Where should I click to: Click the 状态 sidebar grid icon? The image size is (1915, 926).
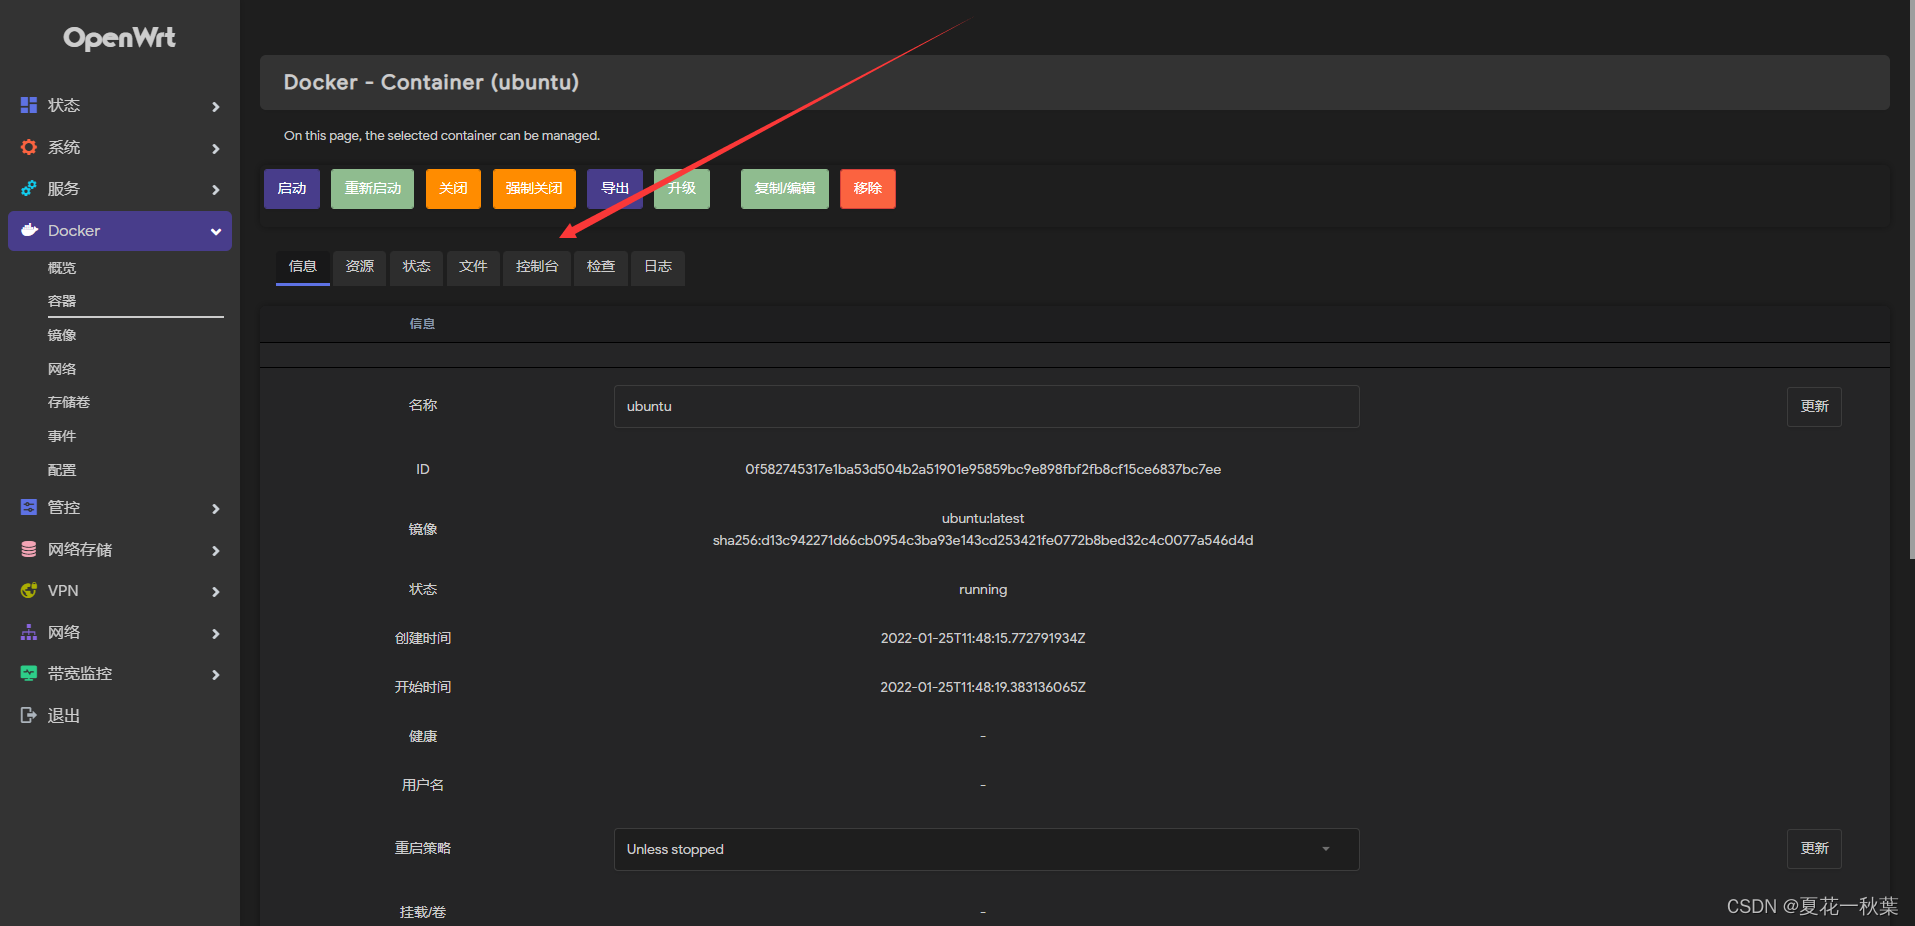click(29, 105)
